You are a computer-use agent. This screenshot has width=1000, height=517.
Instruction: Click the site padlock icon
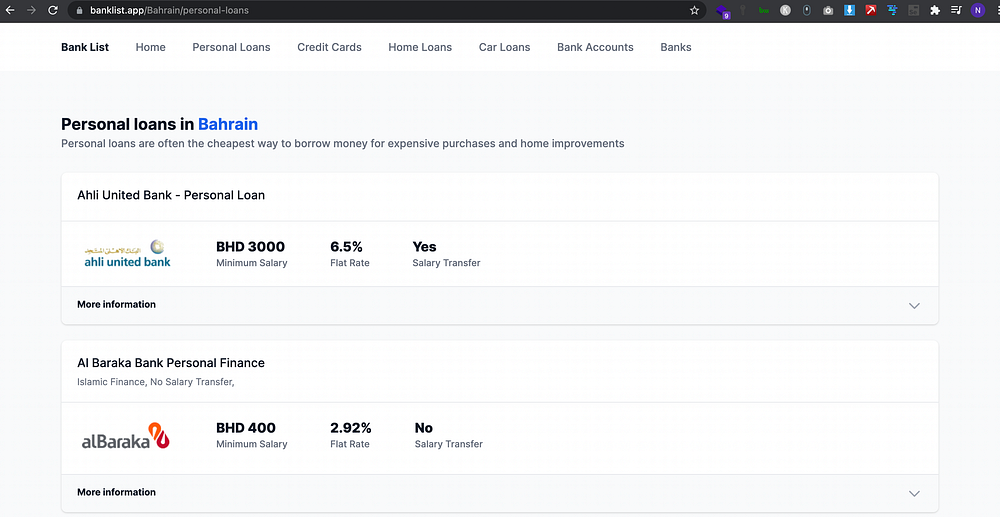click(79, 10)
